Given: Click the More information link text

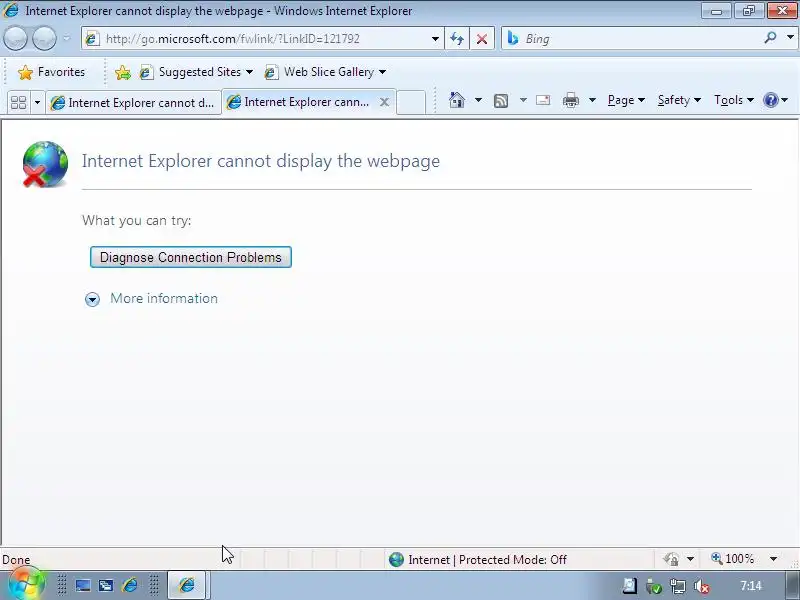Looking at the screenshot, I should tap(164, 298).
